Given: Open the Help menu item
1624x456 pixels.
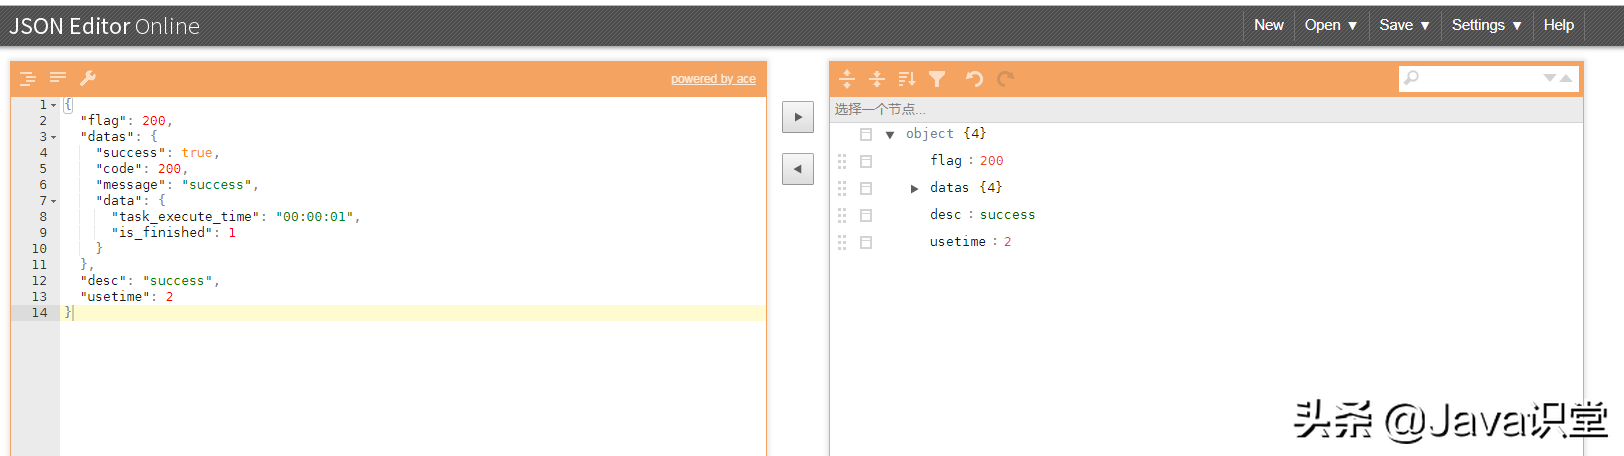Looking at the screenshot, I should point(1558,25).
